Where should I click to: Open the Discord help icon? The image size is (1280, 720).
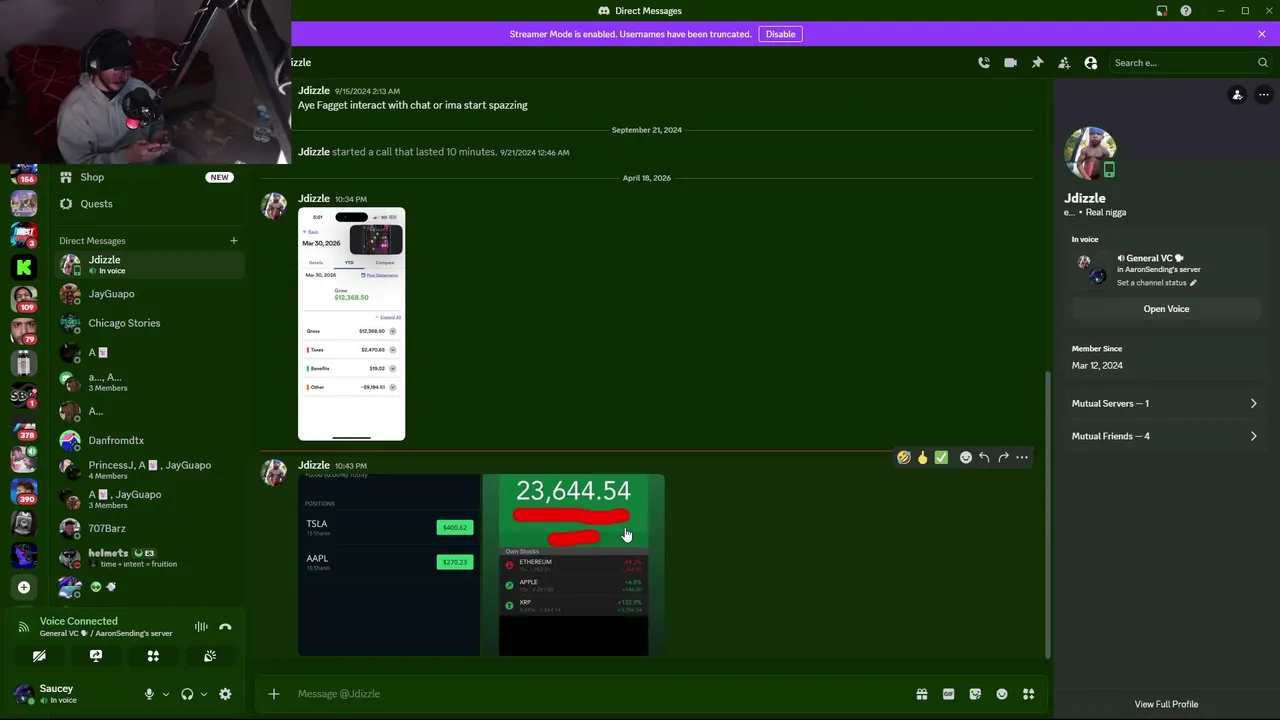pos(1186,11)
